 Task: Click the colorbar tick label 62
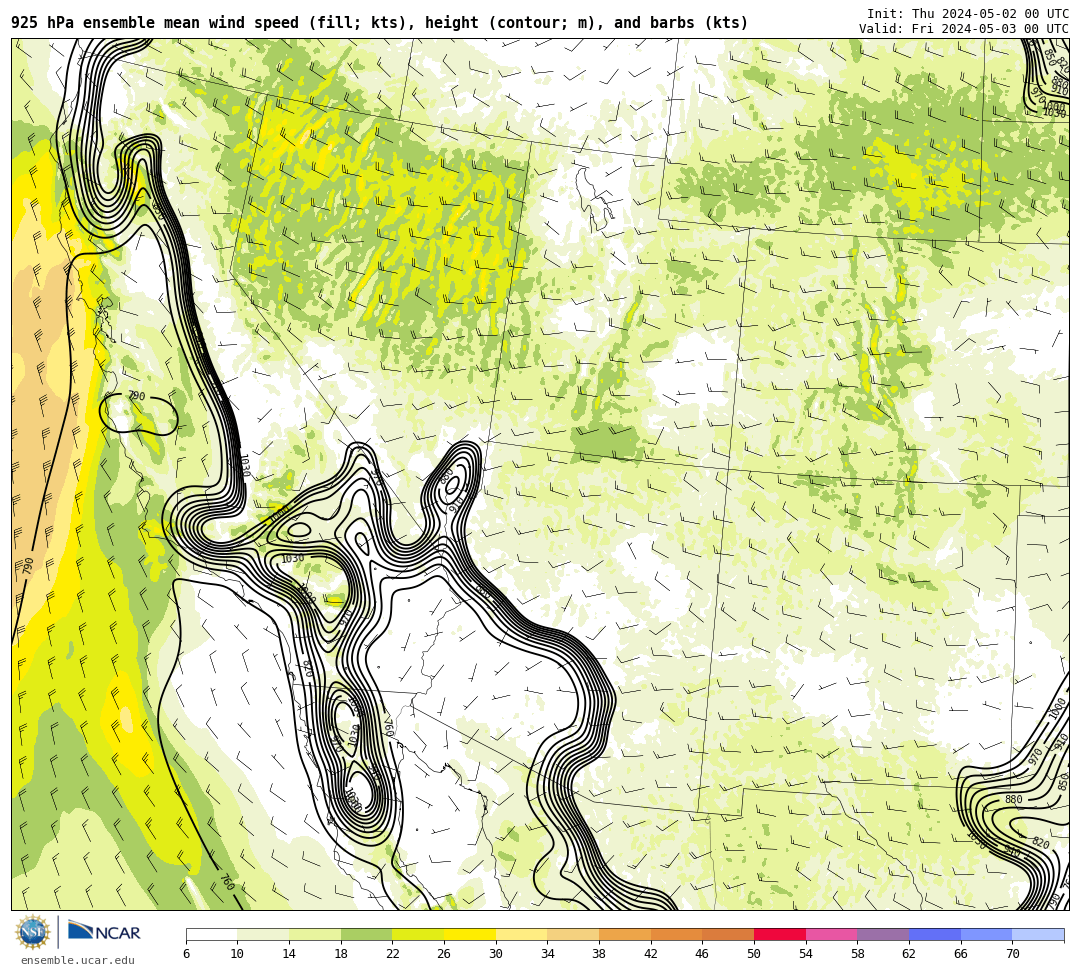(909, 954)
